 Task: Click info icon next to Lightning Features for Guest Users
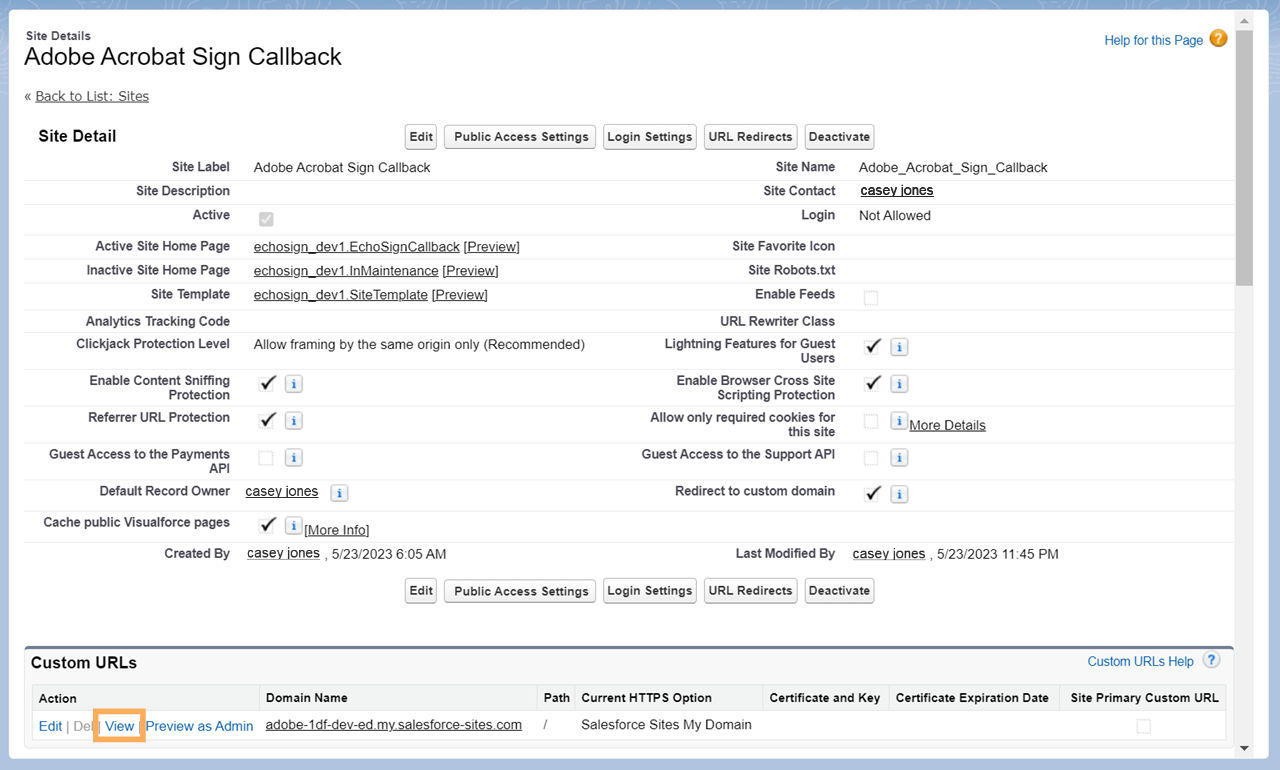coord(899,347)
